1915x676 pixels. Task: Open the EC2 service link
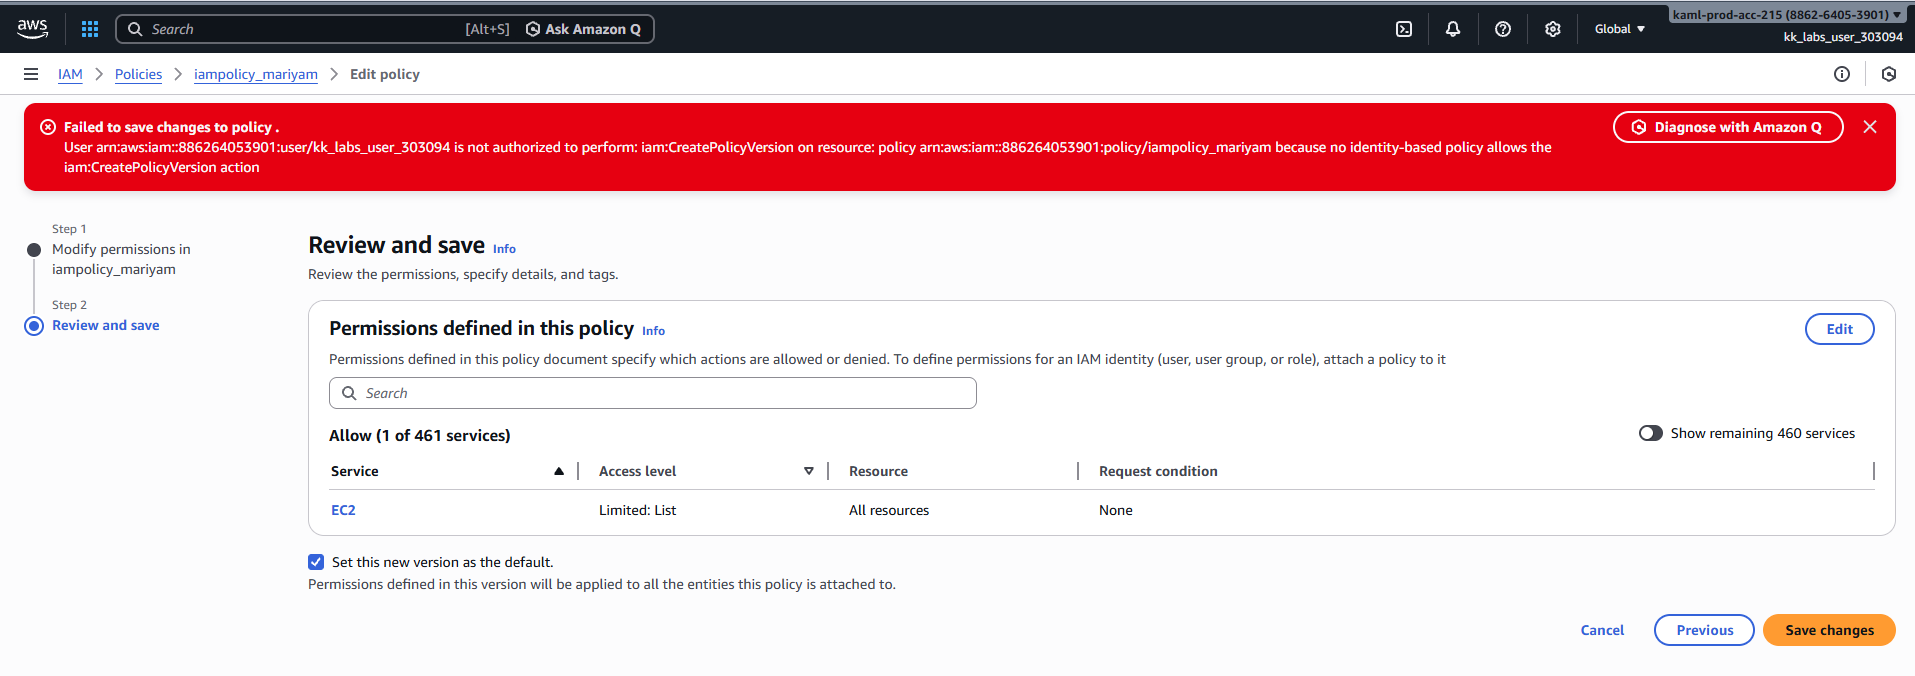point(343,510)
